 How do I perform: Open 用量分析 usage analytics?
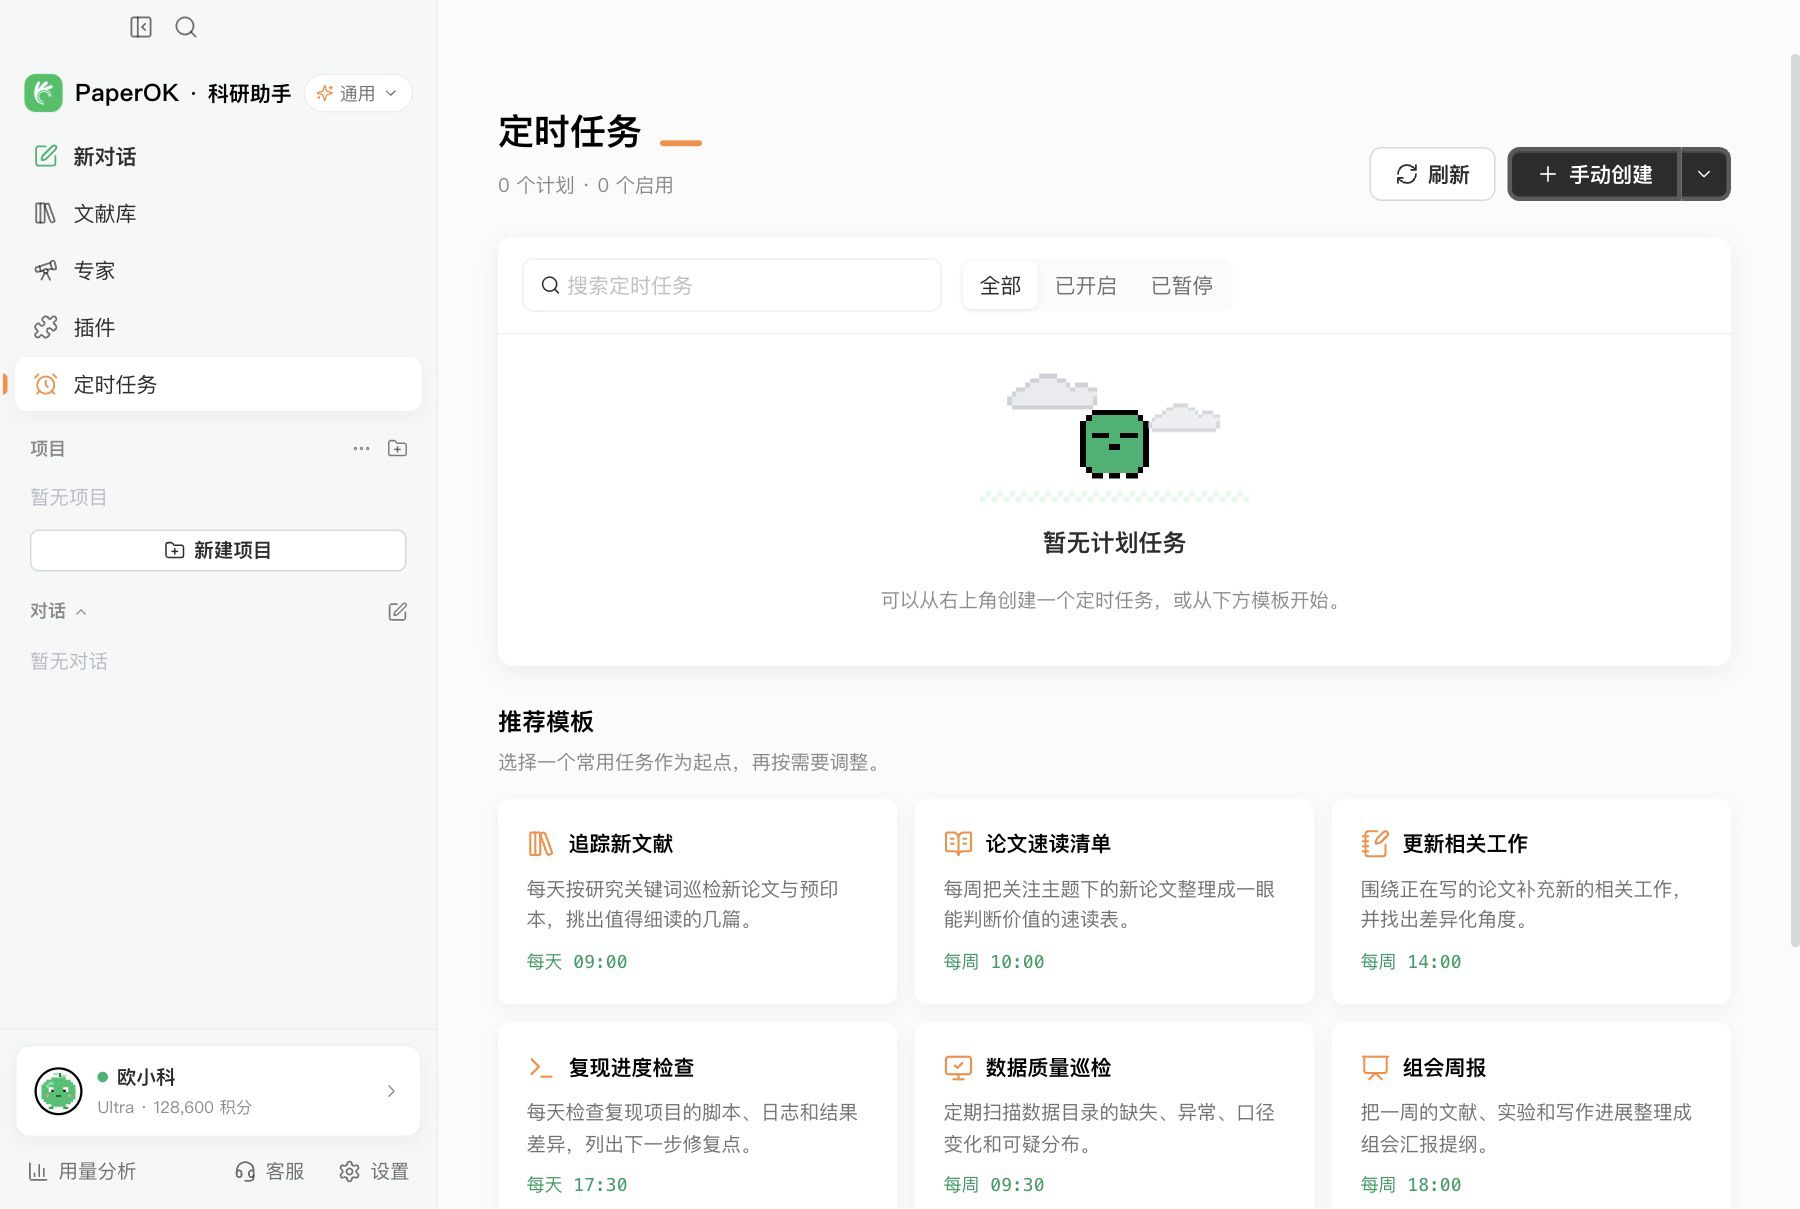pos(82,1171)
